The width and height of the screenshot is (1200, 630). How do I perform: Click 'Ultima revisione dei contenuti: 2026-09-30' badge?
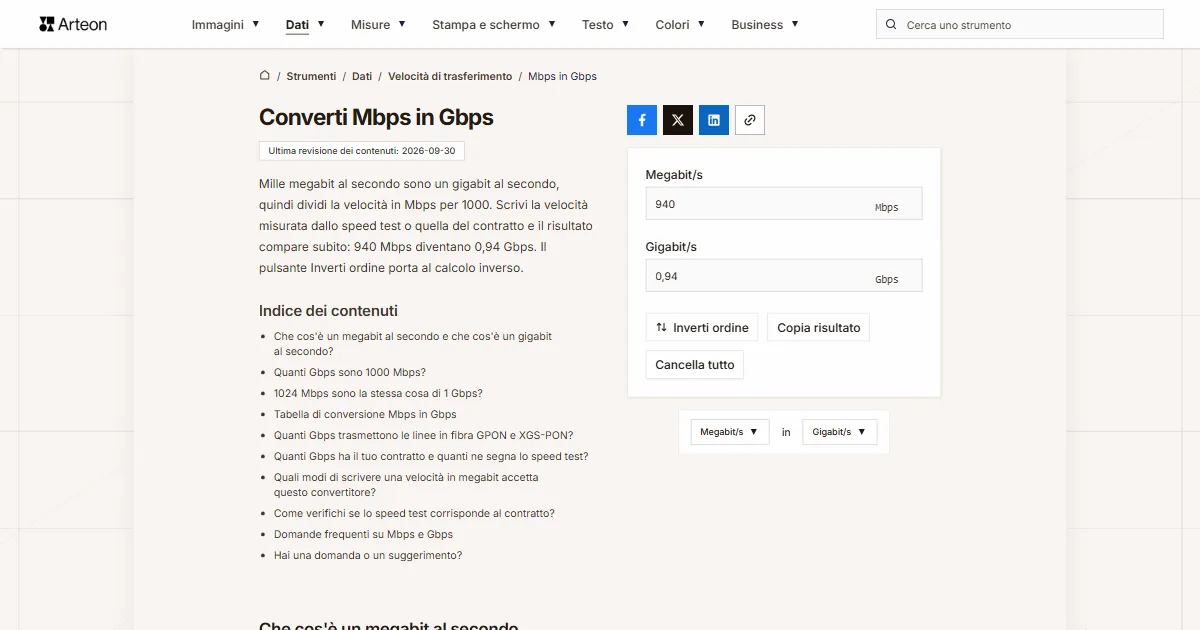pos(362,151)
